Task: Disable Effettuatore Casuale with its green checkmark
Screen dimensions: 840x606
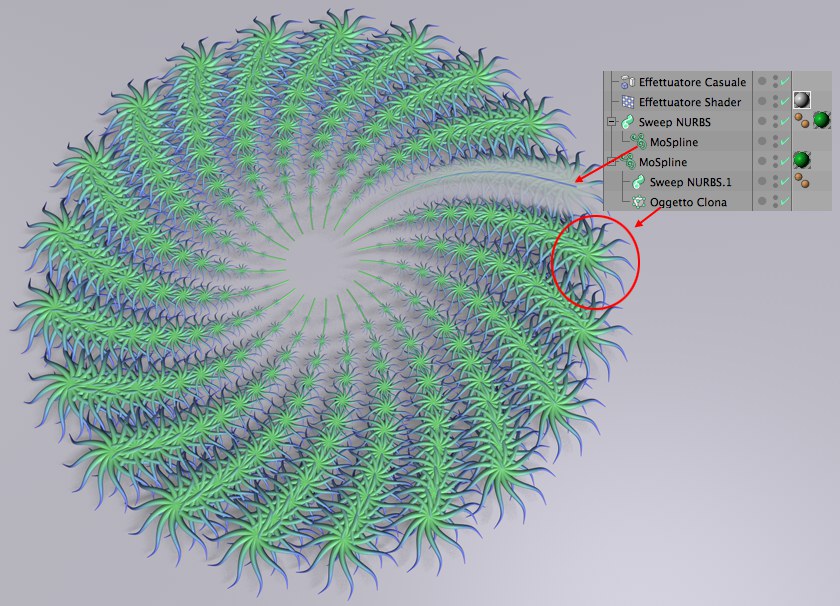Action: click(x=785, y=81)
